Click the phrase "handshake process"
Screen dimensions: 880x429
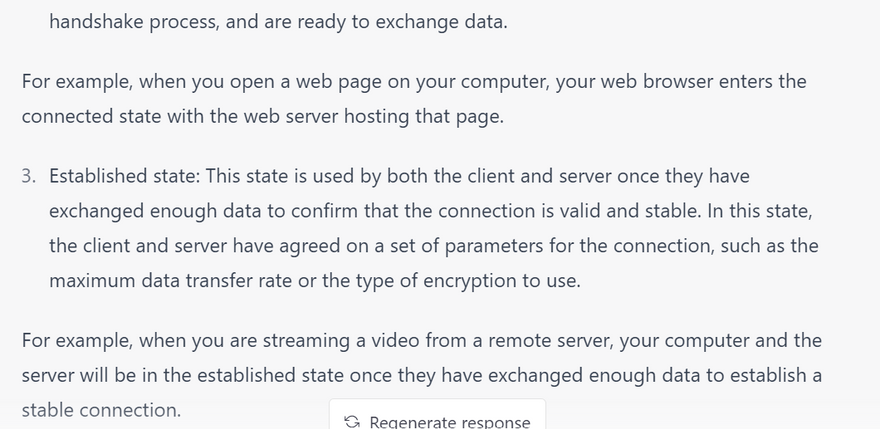tap(132, 20)
